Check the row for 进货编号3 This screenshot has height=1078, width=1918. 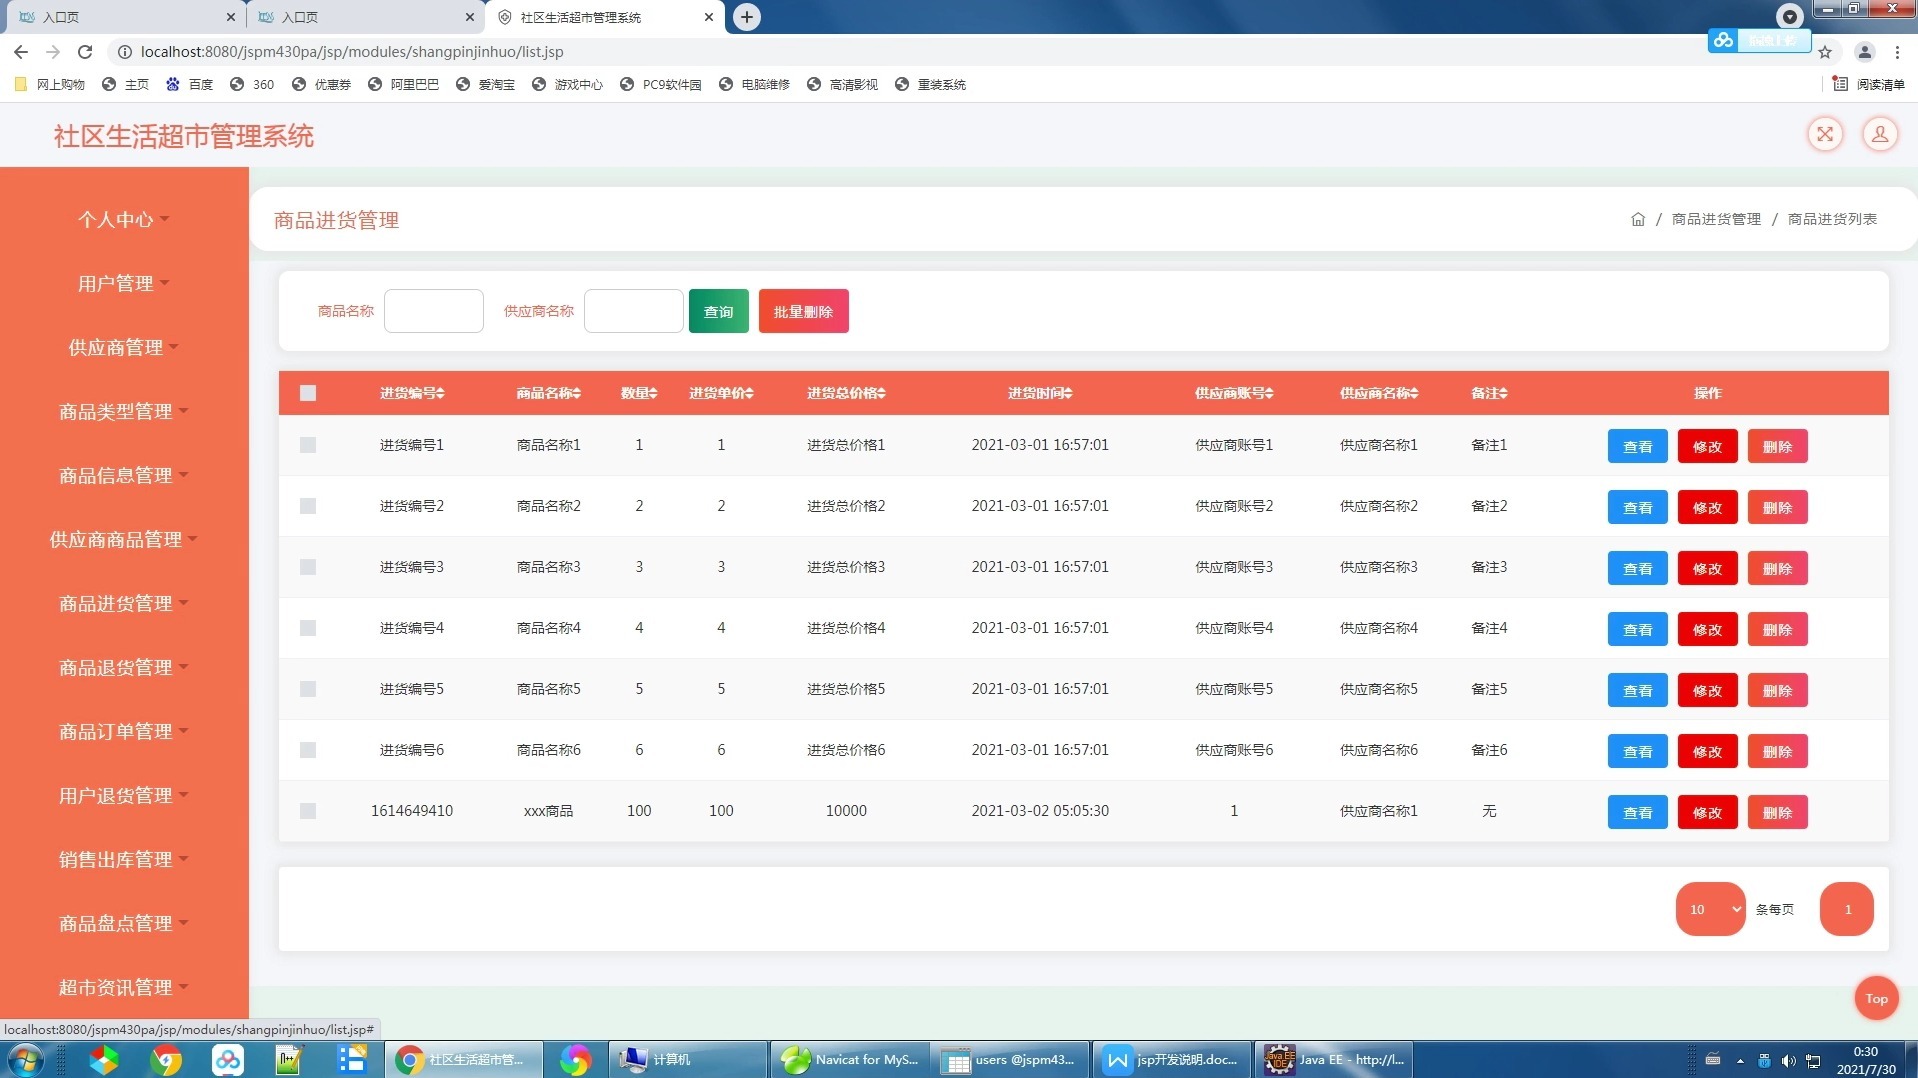coord(308,567)
